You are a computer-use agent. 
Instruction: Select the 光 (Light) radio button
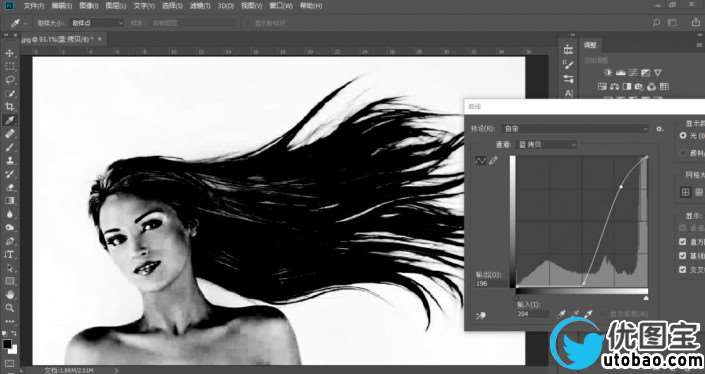(x=683, y=135)
